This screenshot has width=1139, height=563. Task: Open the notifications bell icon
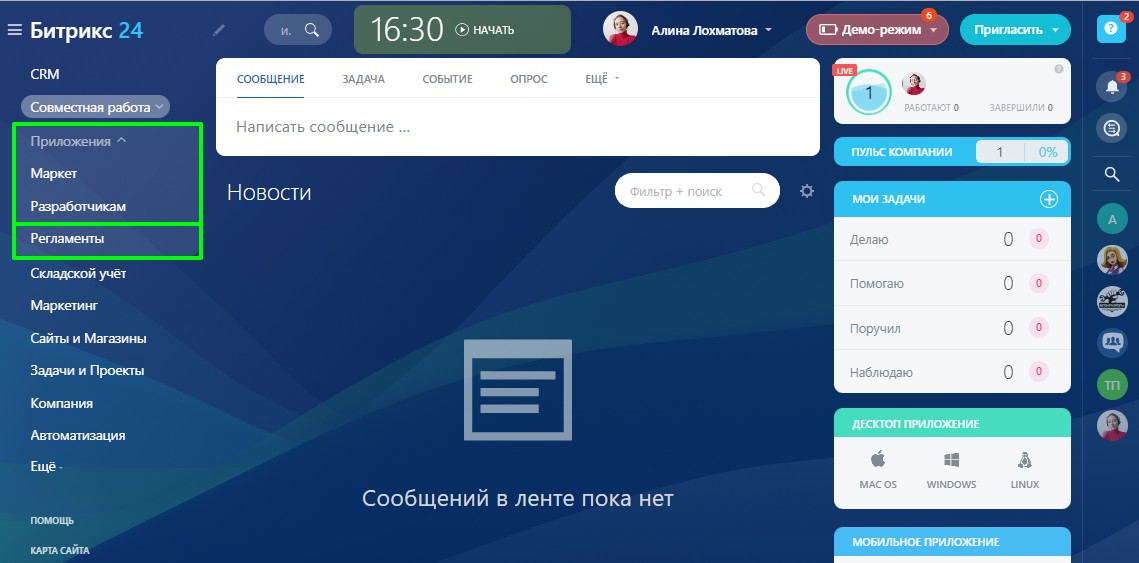(x=1111, y=86)
